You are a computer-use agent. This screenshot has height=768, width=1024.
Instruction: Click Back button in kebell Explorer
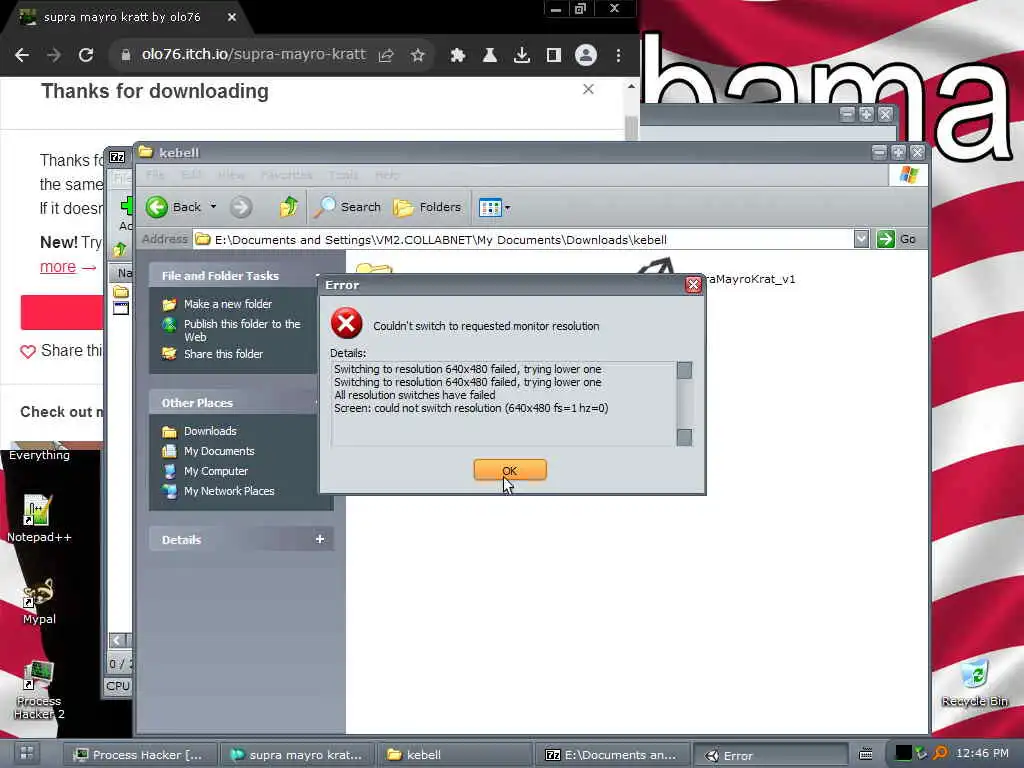[x=173, y=207]
